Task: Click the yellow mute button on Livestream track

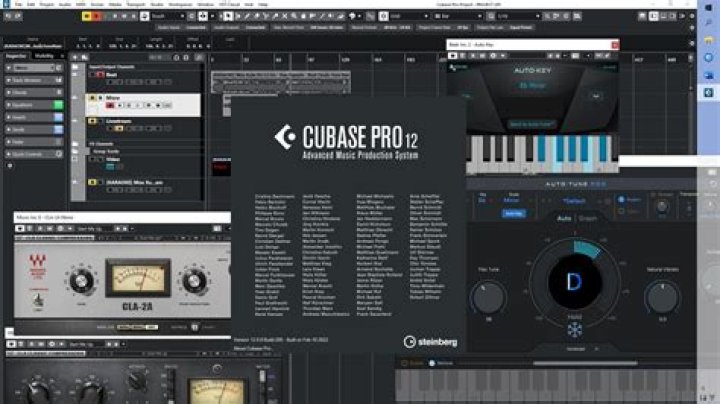Action: tap(92, 121)
